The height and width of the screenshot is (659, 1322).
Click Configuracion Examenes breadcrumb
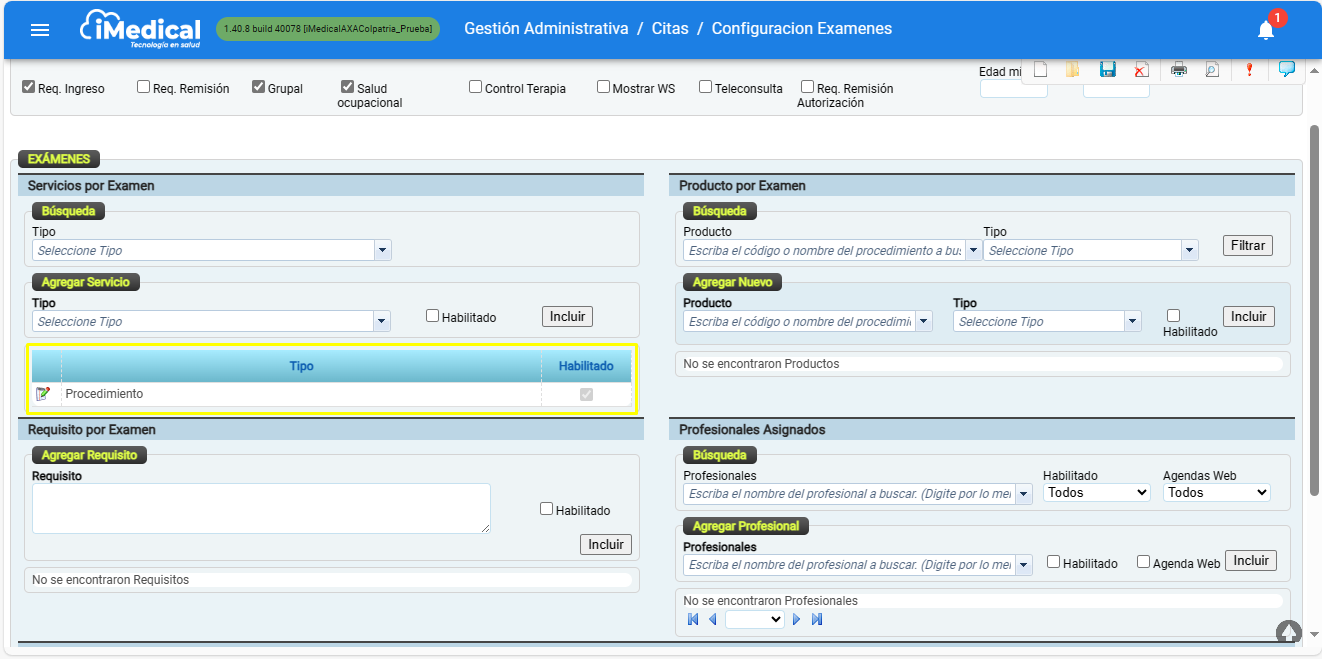[802, 29]
